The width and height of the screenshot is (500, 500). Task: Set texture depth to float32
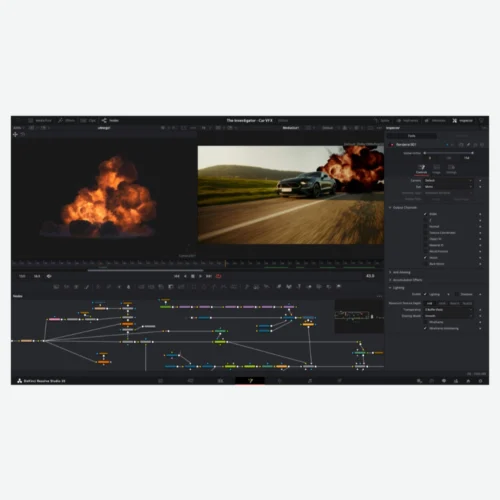point(467,303)
